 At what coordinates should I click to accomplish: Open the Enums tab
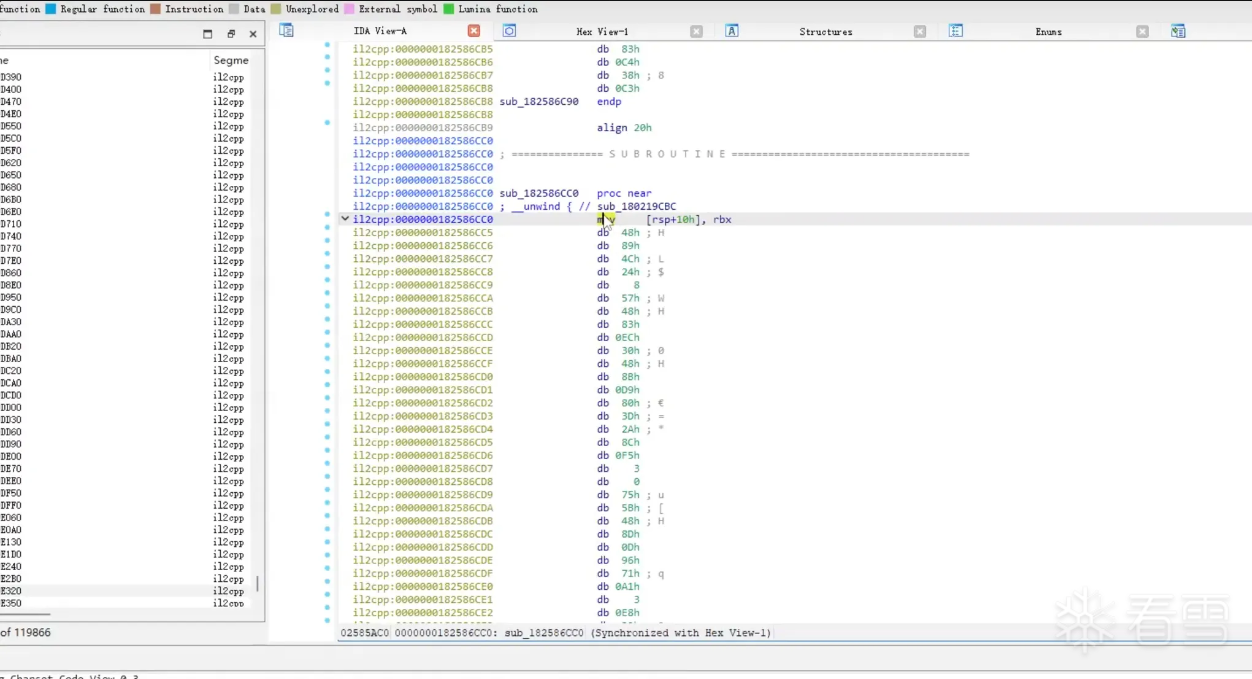(x=1049, y=32)
